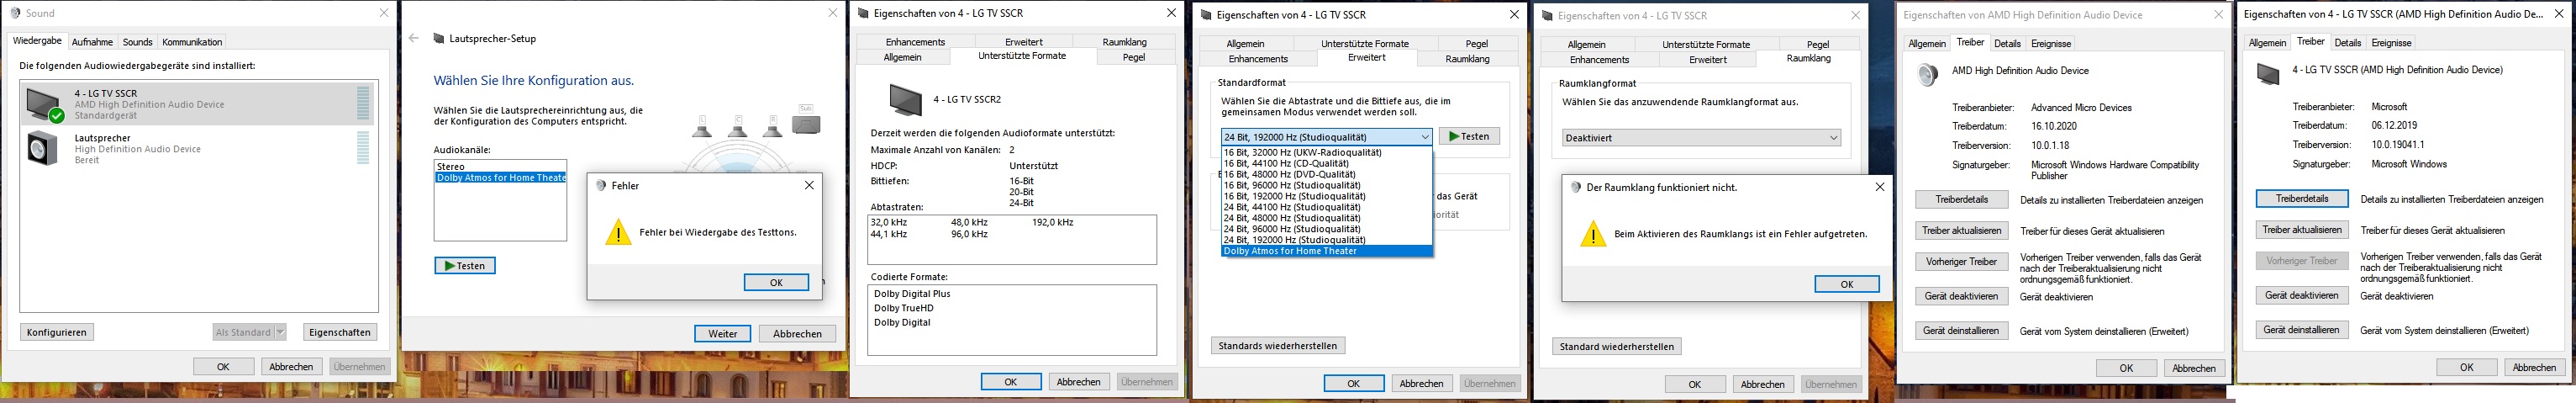Open the Kommunikation tab
The height and width of the screenshot is (403, 2576).
pos(192,42)
